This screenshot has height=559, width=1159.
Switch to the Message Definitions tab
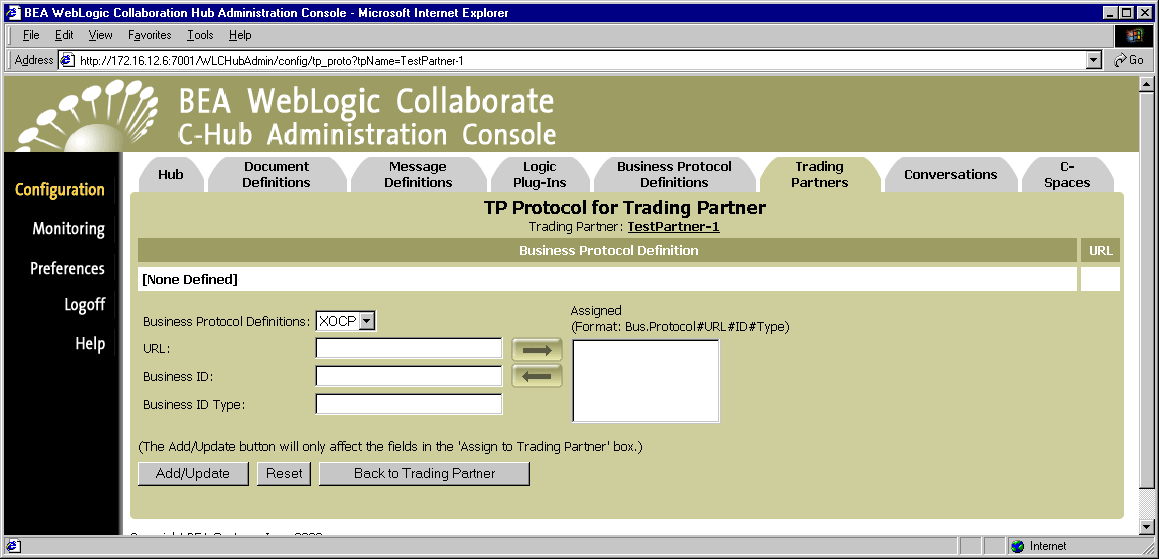pyautogui.click(x=418, y=175)
